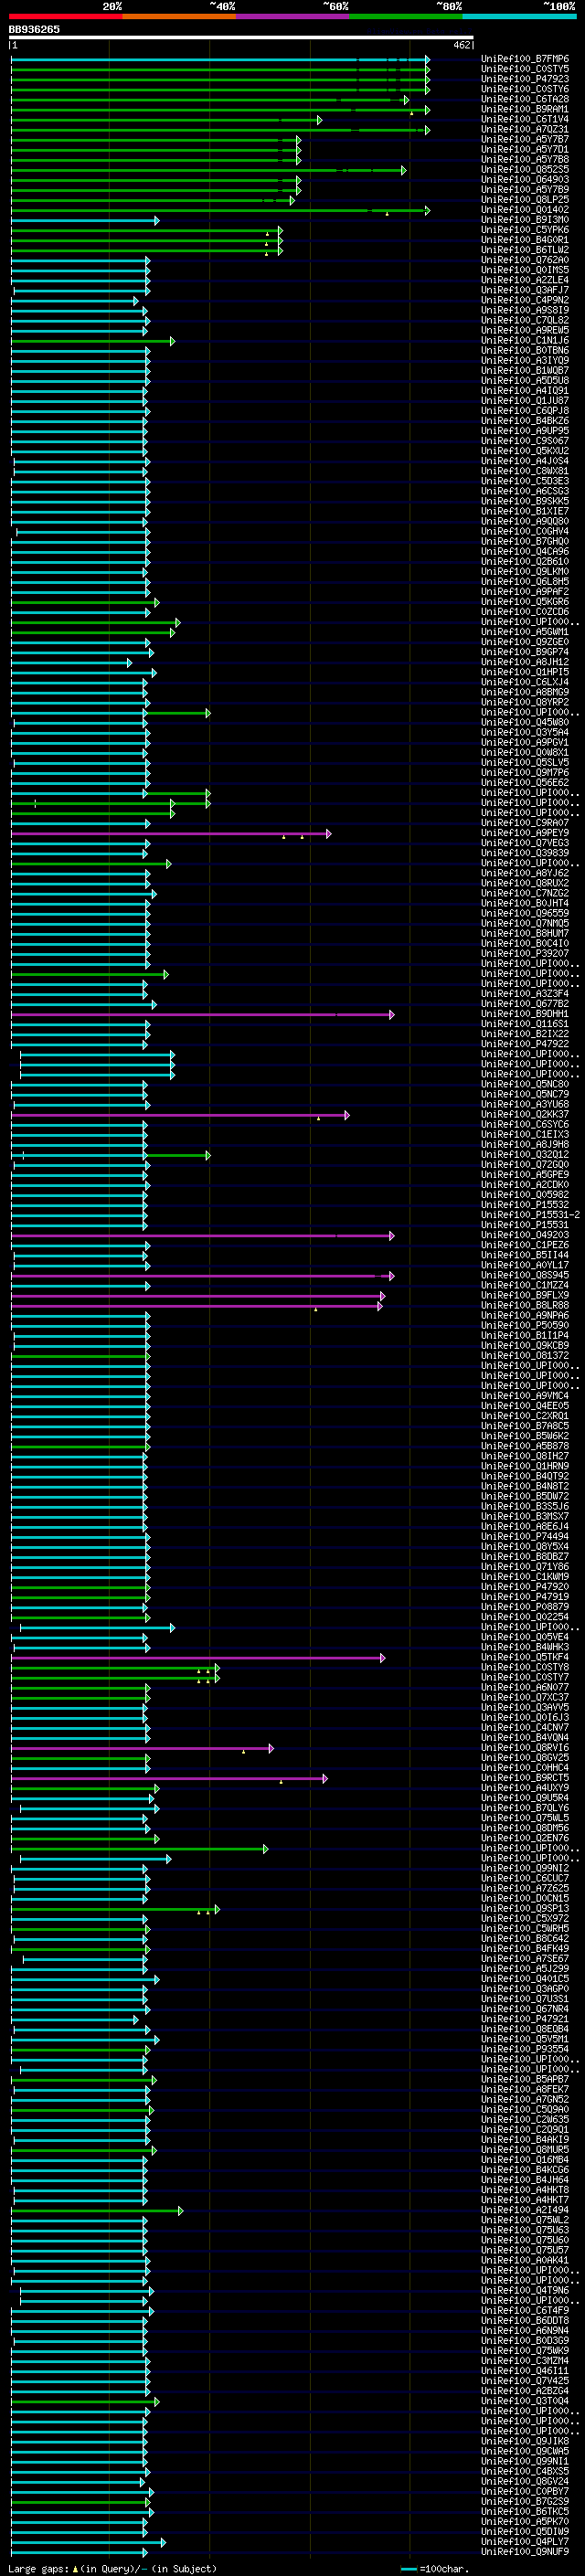Click the green alignment bar for UniRef100_A2I494

click(97, 2210)
